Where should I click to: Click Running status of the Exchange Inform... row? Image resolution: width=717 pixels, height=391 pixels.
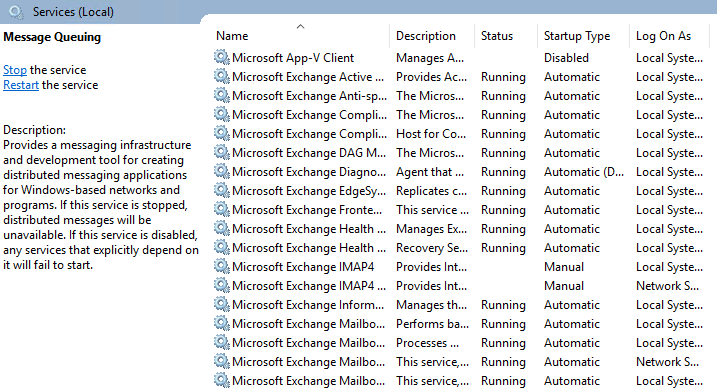503,305
